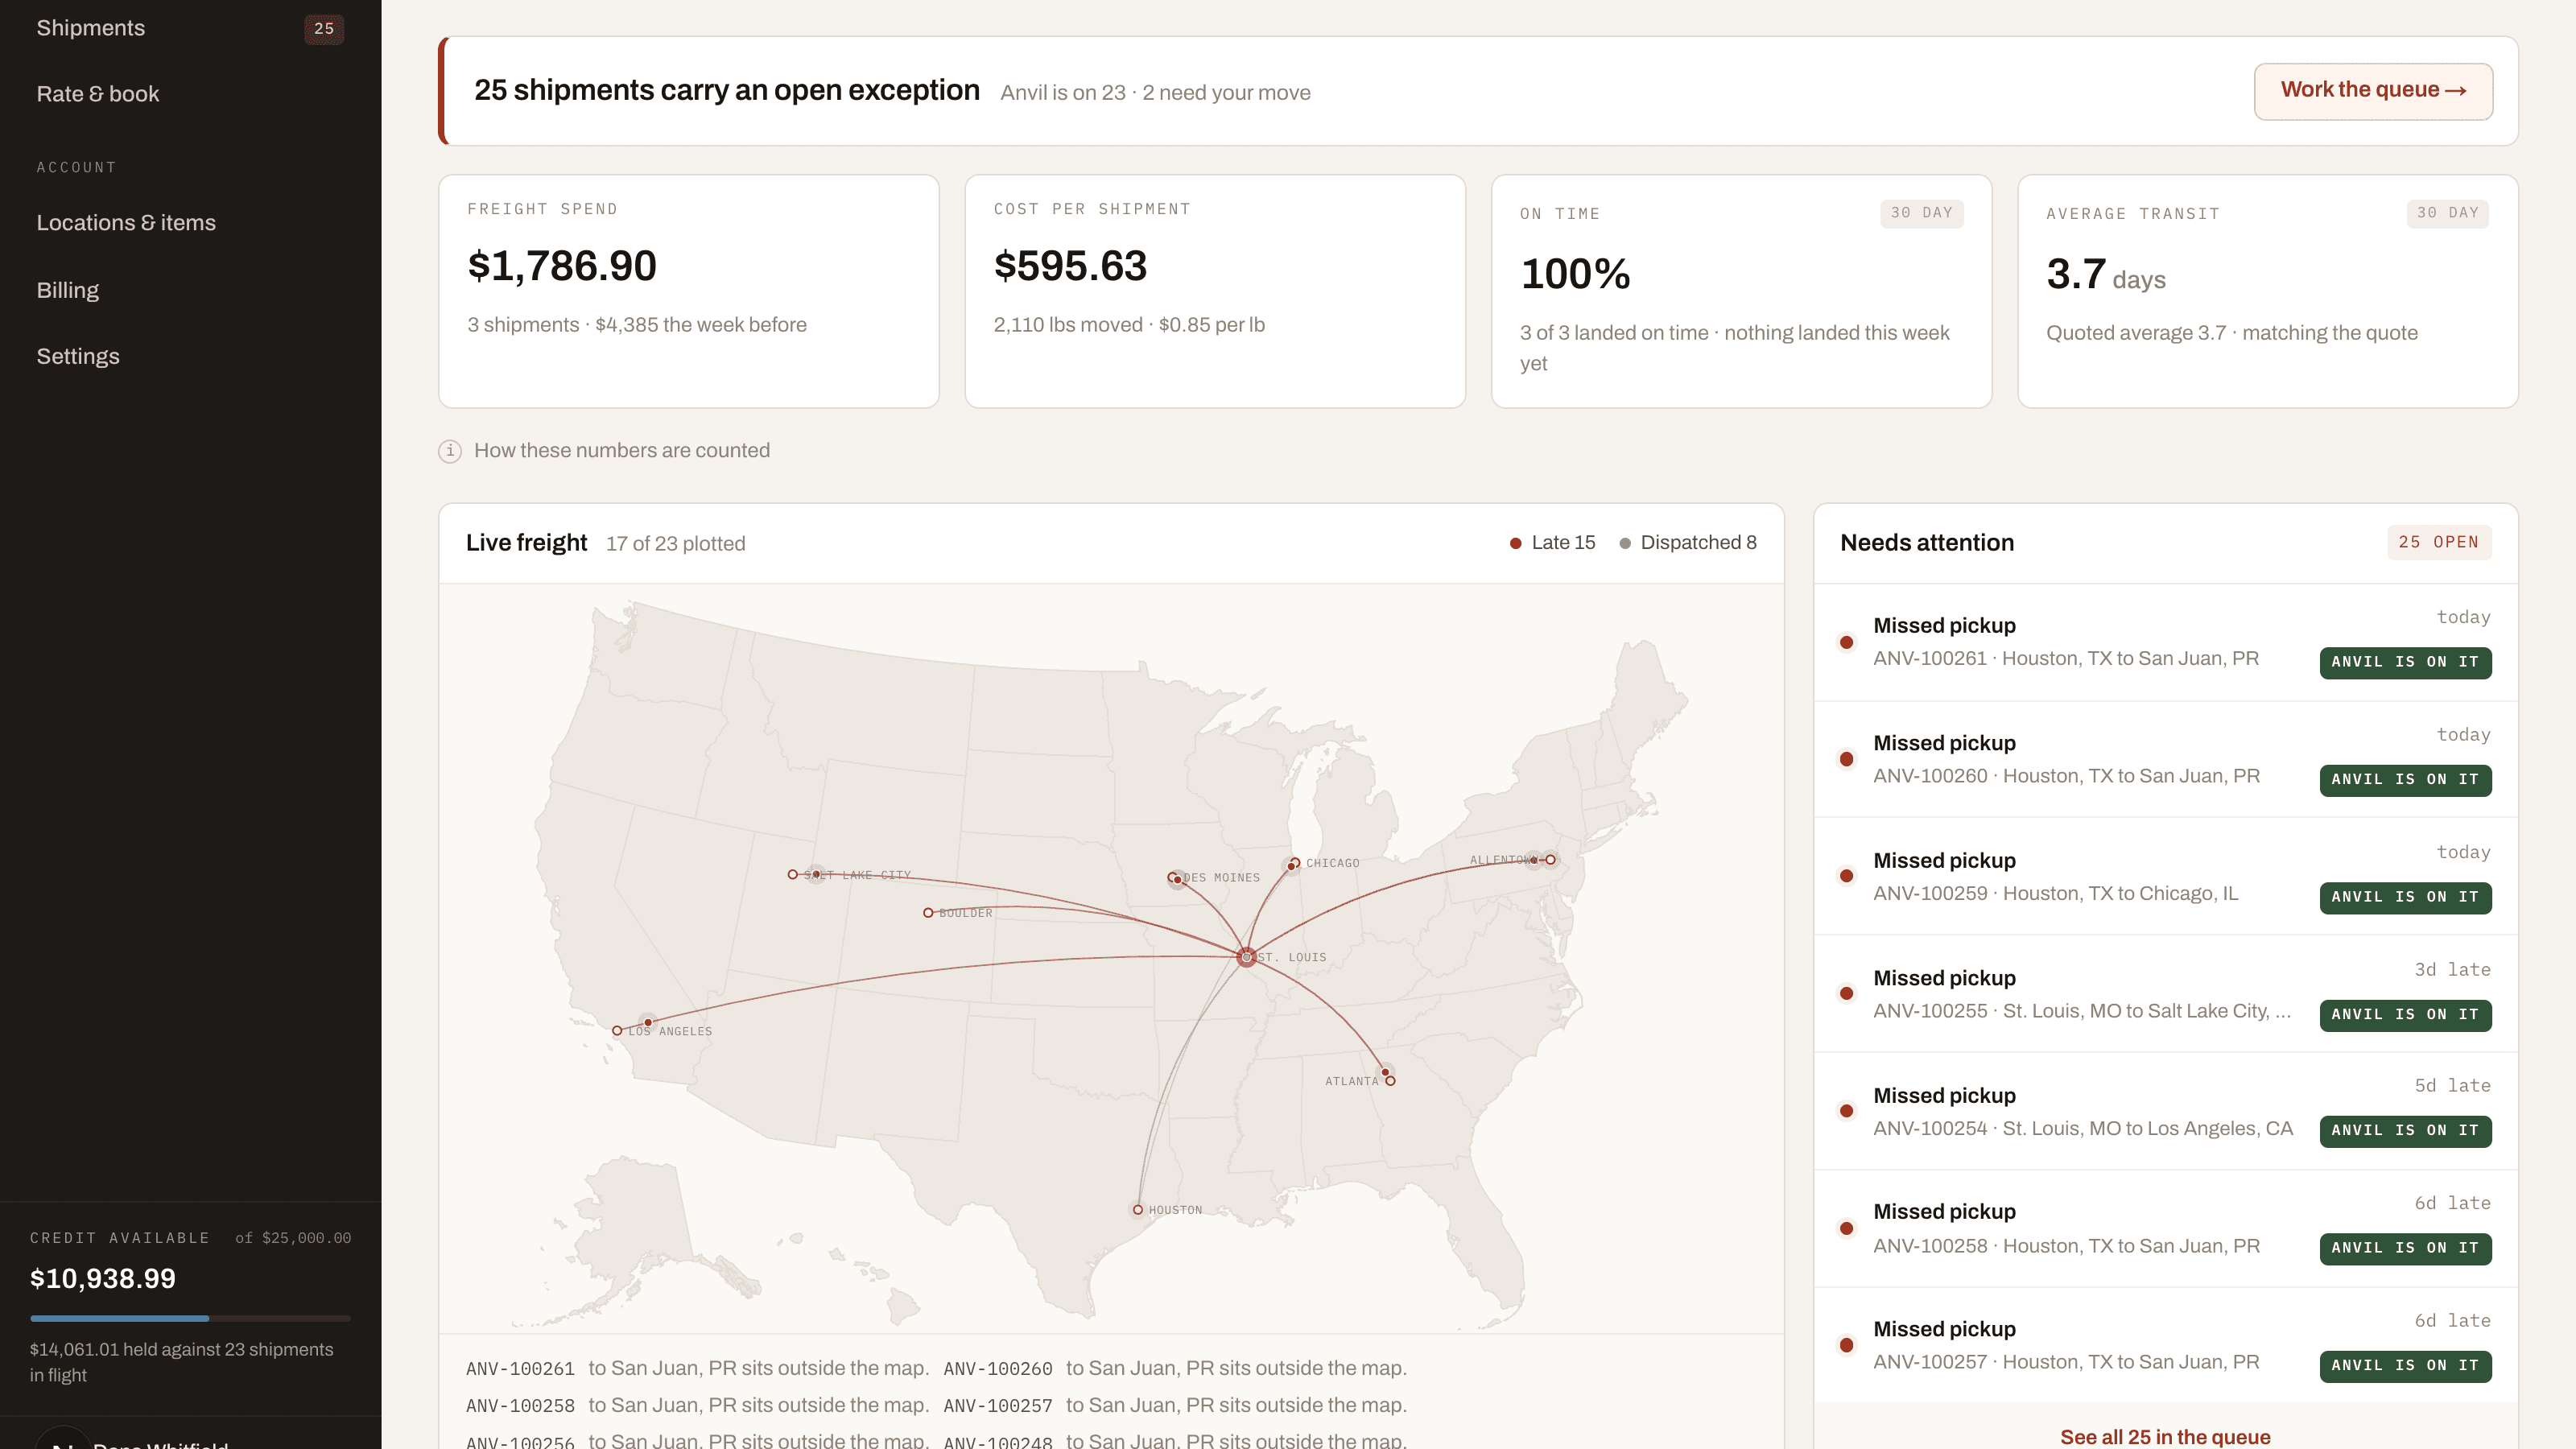Click the 30 DAY tag on On Time card
2576x1449 pixels.
pos(1921,214)
